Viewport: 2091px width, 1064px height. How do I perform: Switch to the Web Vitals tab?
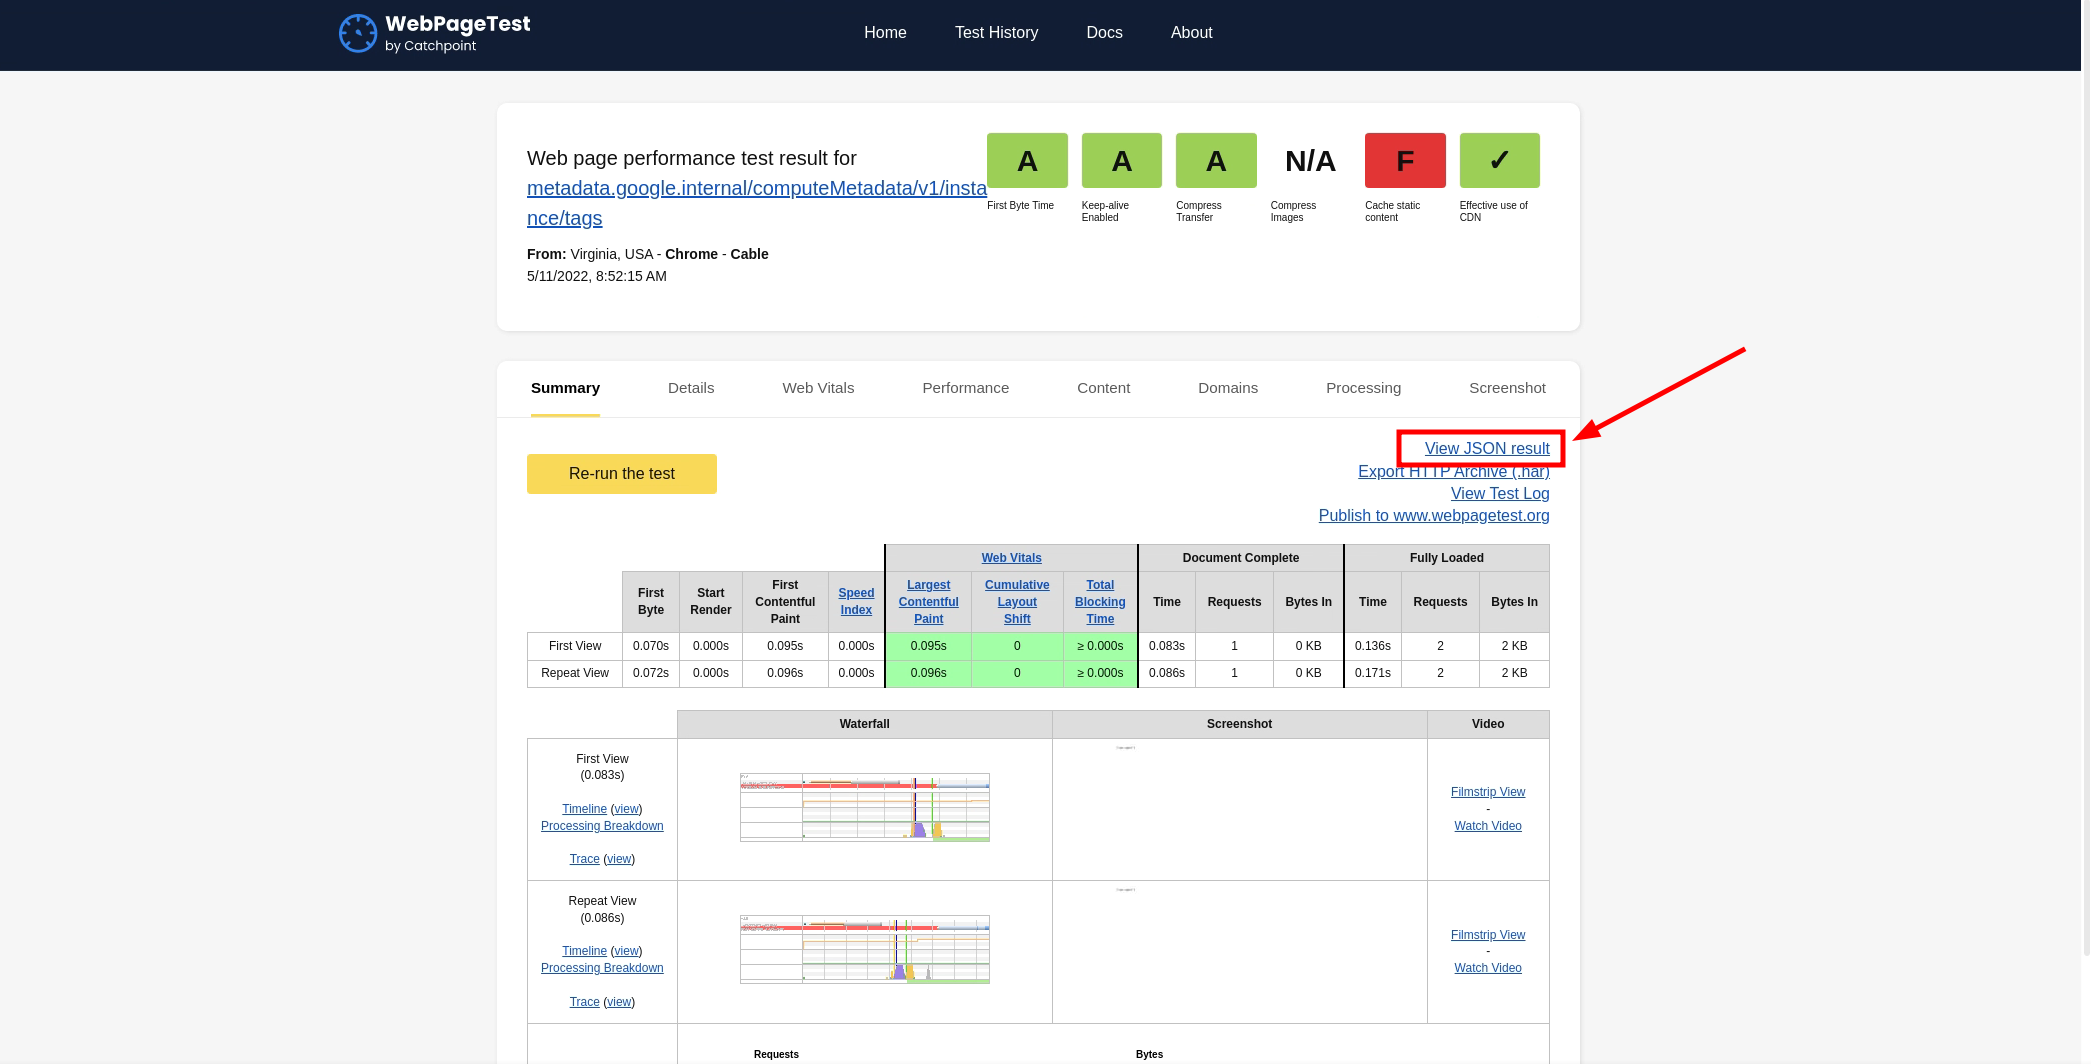(x=817, y=388)
